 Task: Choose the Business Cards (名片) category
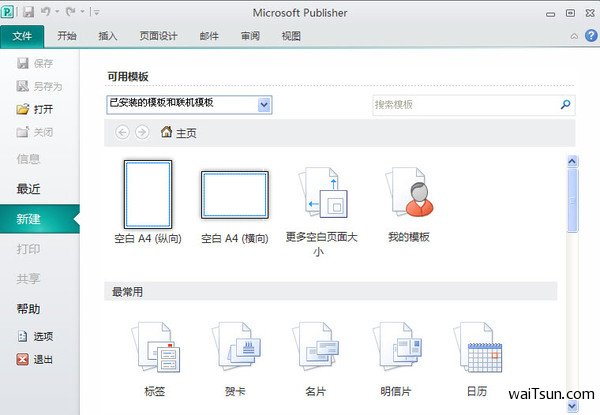[317, 350]
